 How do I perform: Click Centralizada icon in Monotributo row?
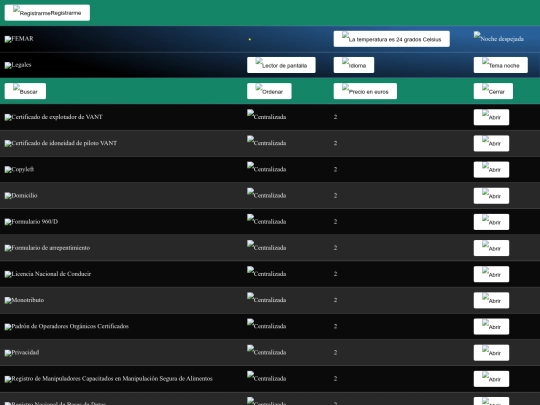click(x=267, y=299)
